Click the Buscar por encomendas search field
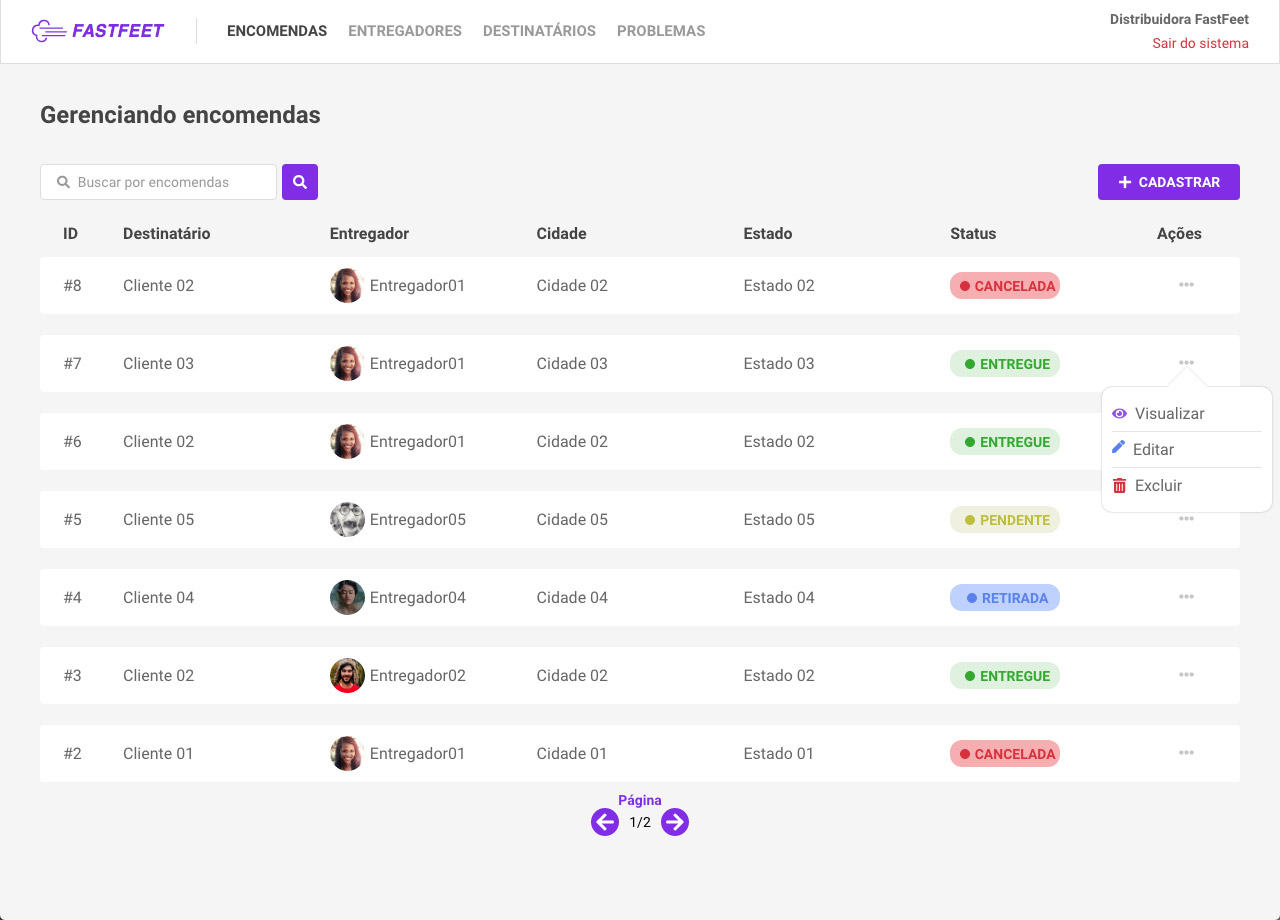 coord(158,181)
